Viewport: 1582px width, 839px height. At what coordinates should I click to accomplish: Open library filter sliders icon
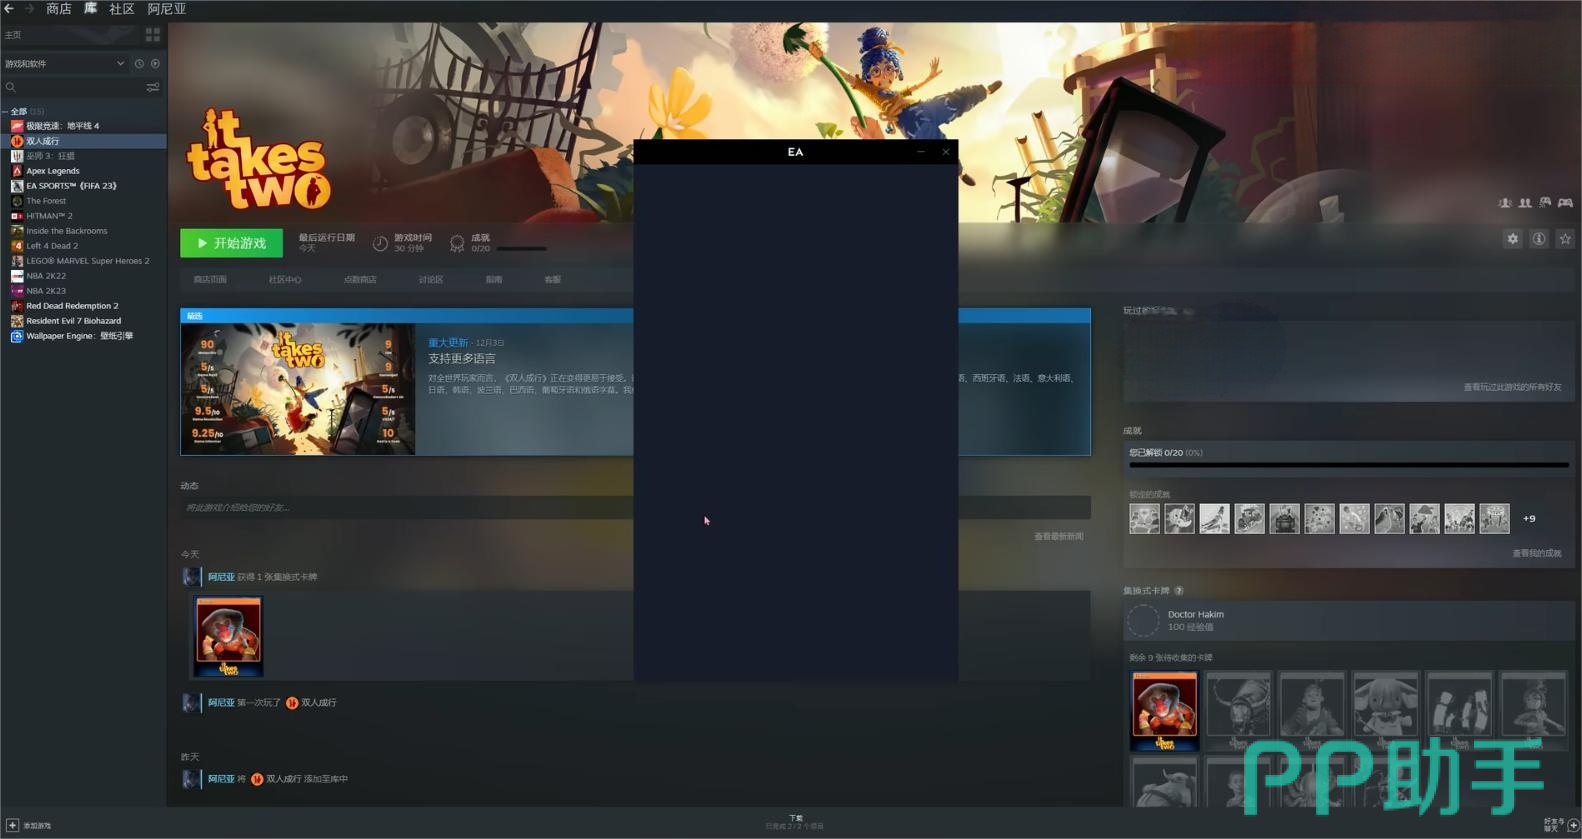point(153,88)
